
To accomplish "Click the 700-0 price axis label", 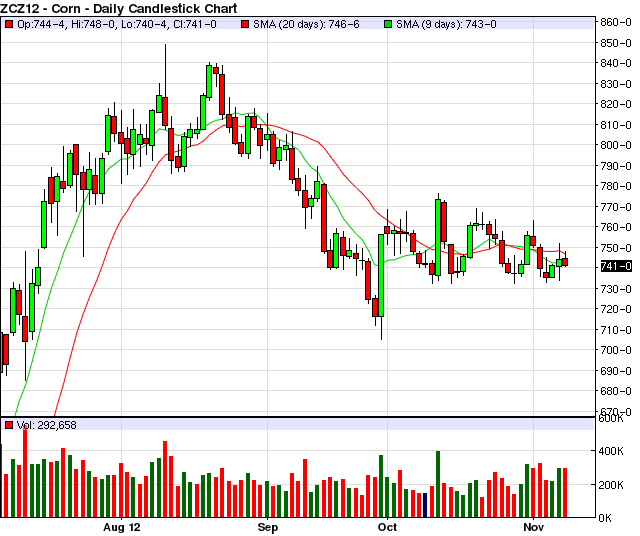I will pos(616,350).
